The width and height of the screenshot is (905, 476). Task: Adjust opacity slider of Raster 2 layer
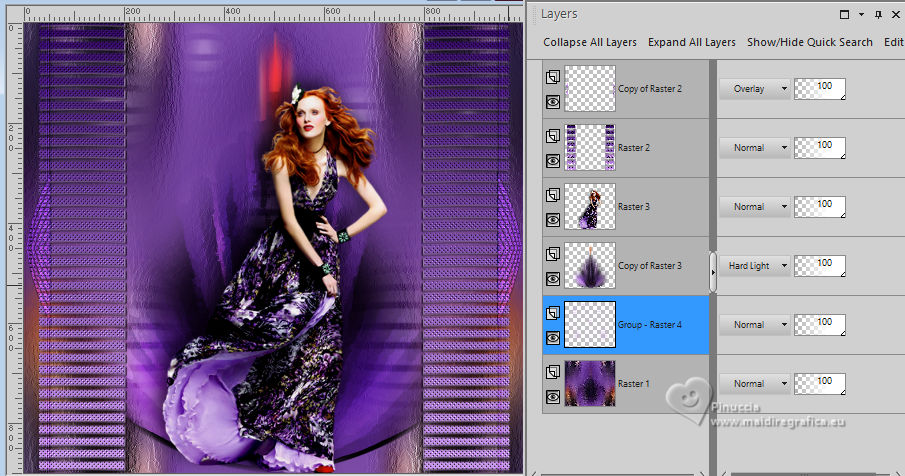[x=819, y=148]
